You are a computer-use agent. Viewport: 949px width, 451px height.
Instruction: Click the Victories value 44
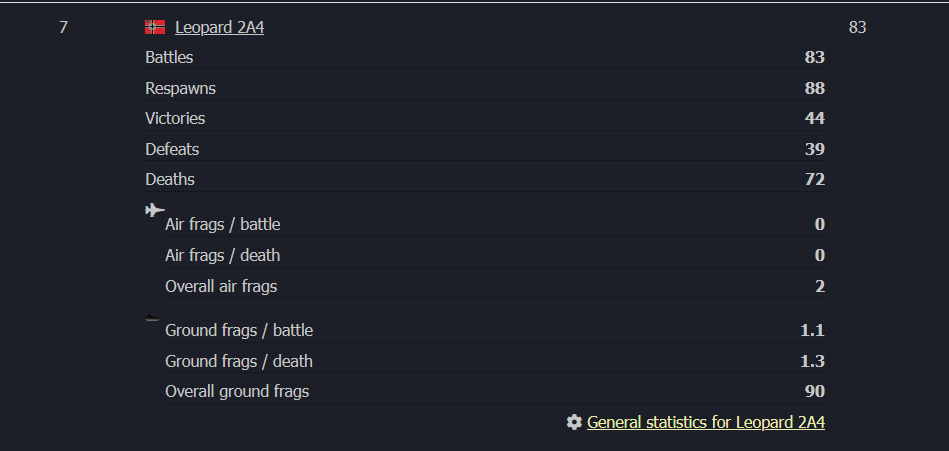click(814, 118)
